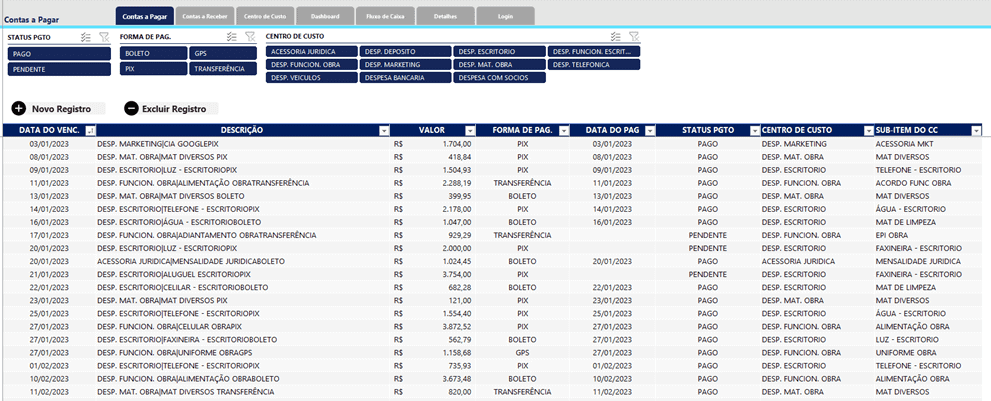
Task: Select due date cell 17/01/2023
Action: [x=48, y=235]
